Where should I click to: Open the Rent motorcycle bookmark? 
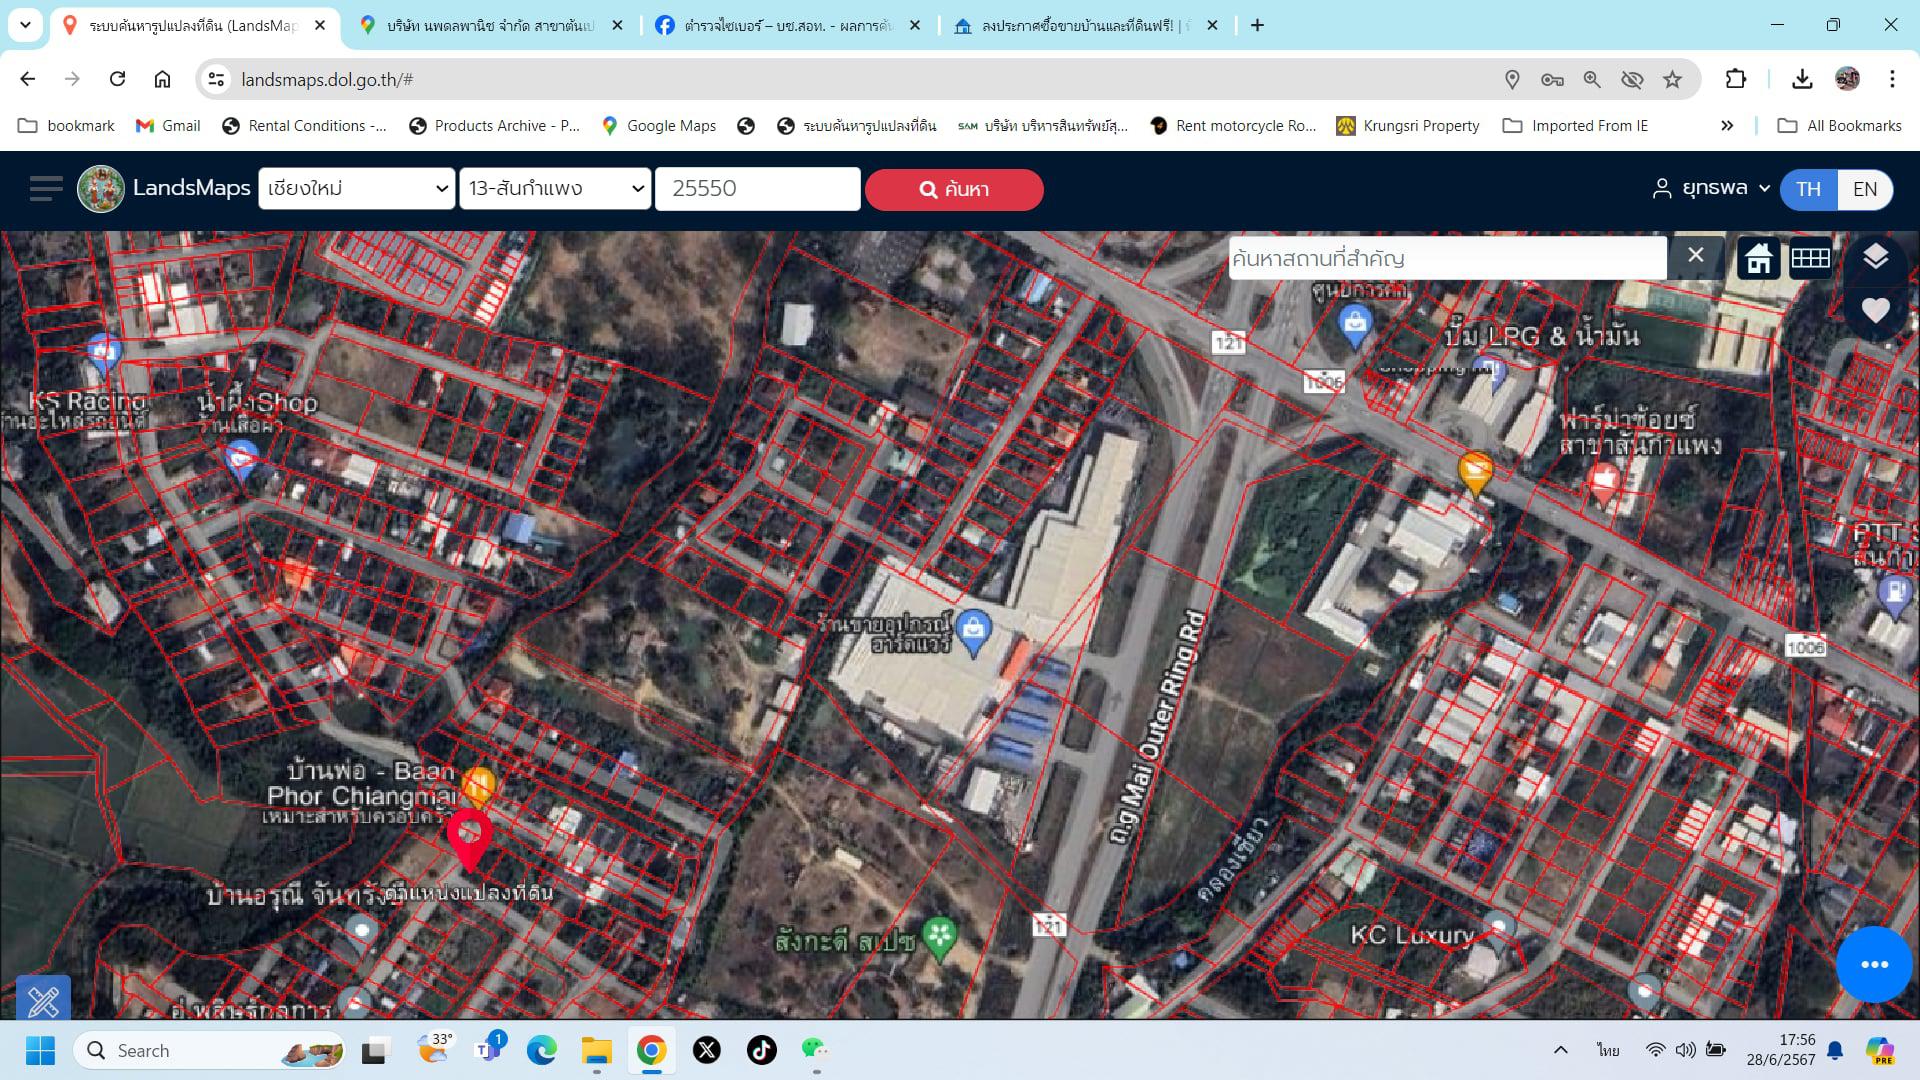[x=1233, y=125]
